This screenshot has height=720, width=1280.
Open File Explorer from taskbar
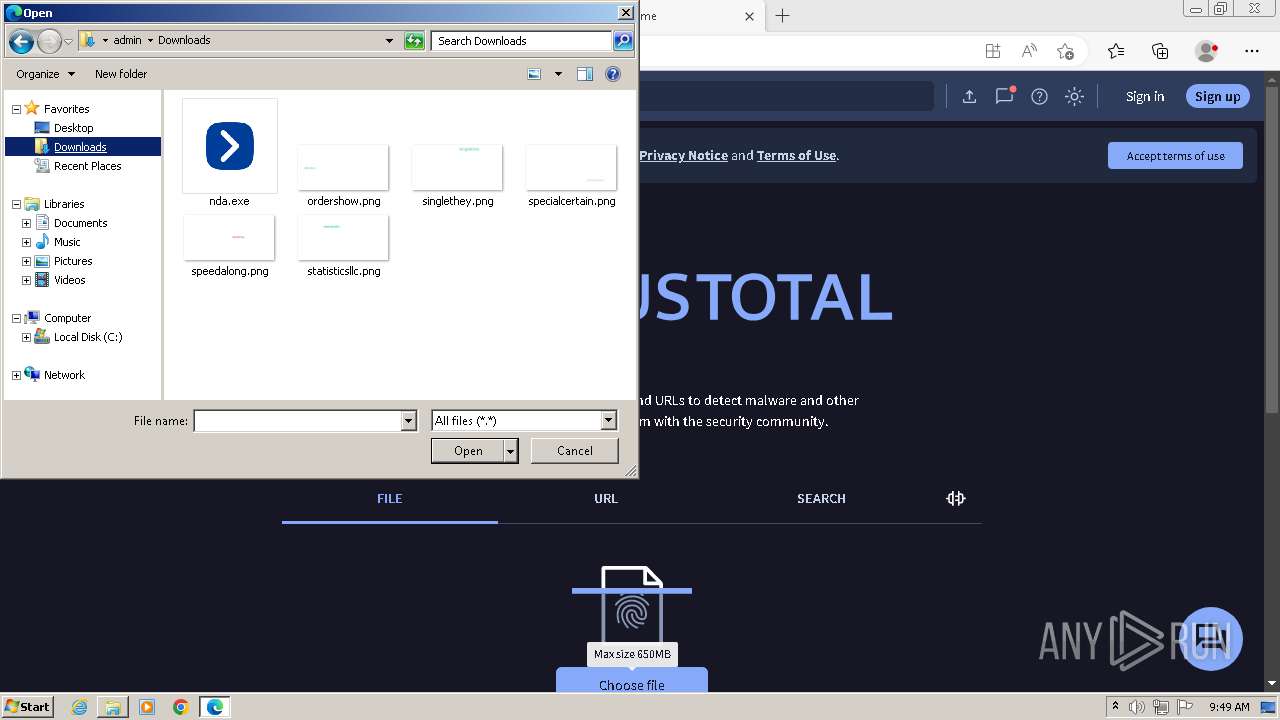pyautogui.click(x=113, y=707)
